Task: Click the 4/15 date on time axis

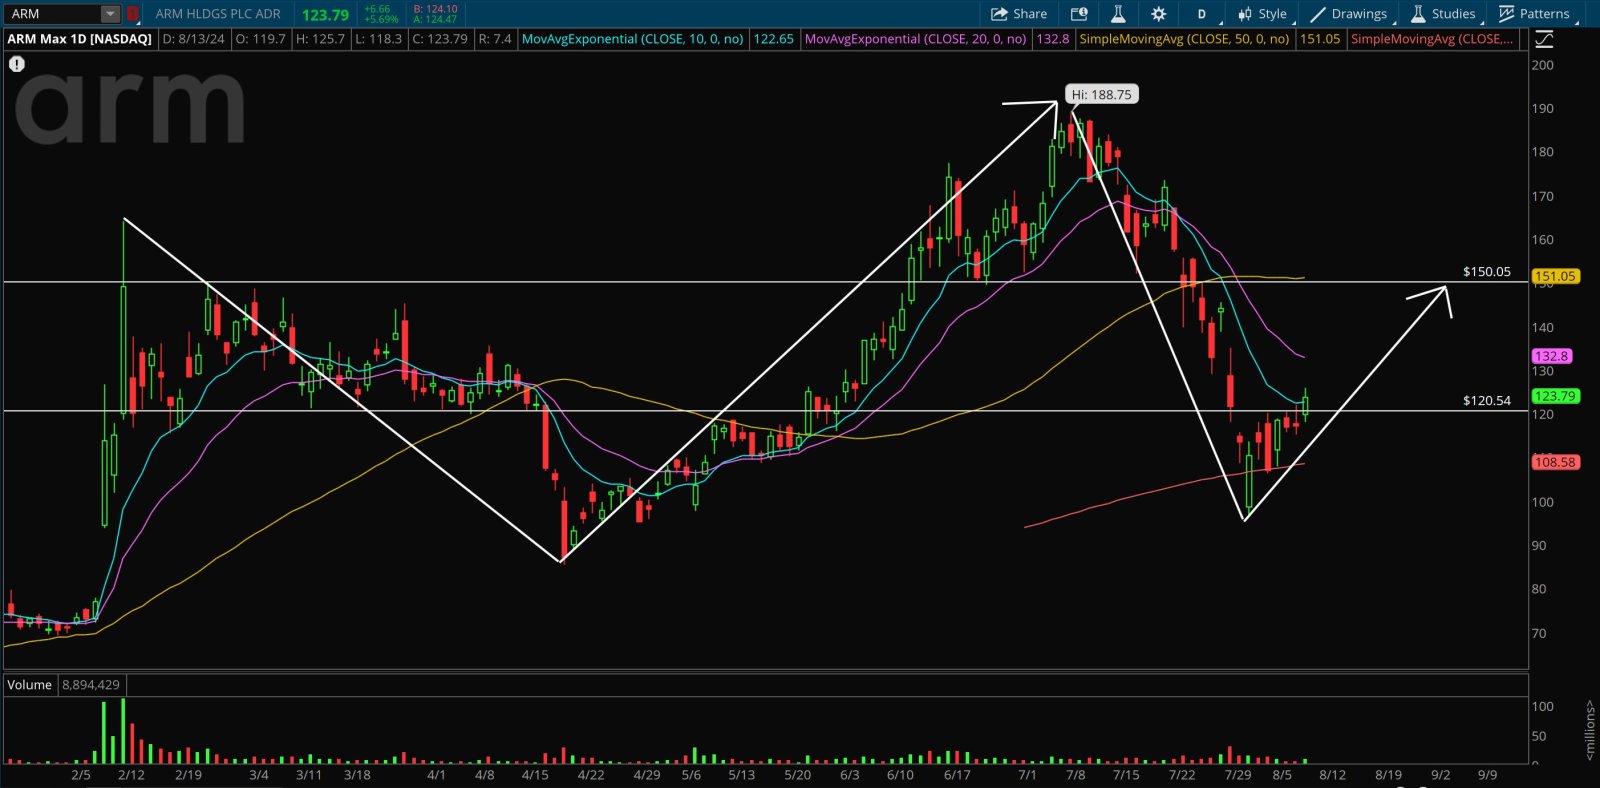Action: click(x=535, y=775)
